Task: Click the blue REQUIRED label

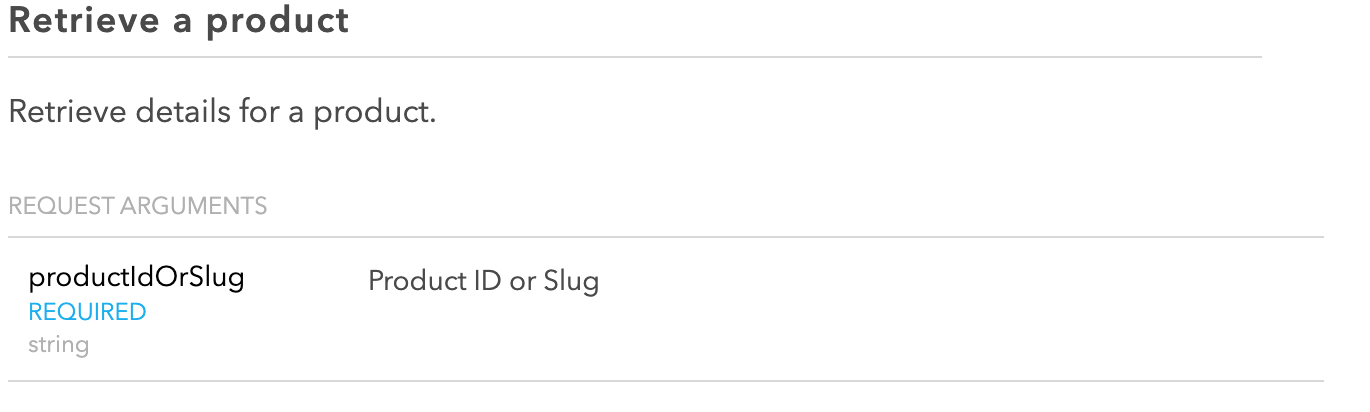Action: tap(87, 312)
